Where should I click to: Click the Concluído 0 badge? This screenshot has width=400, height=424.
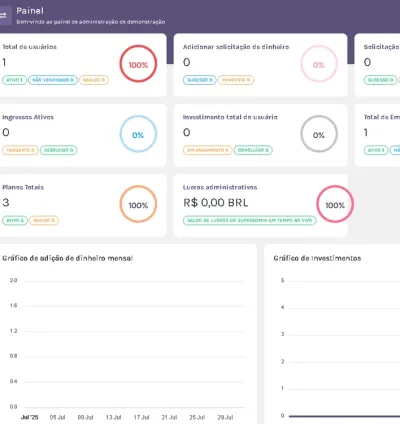pyautogui.click(x=253, y=150)
